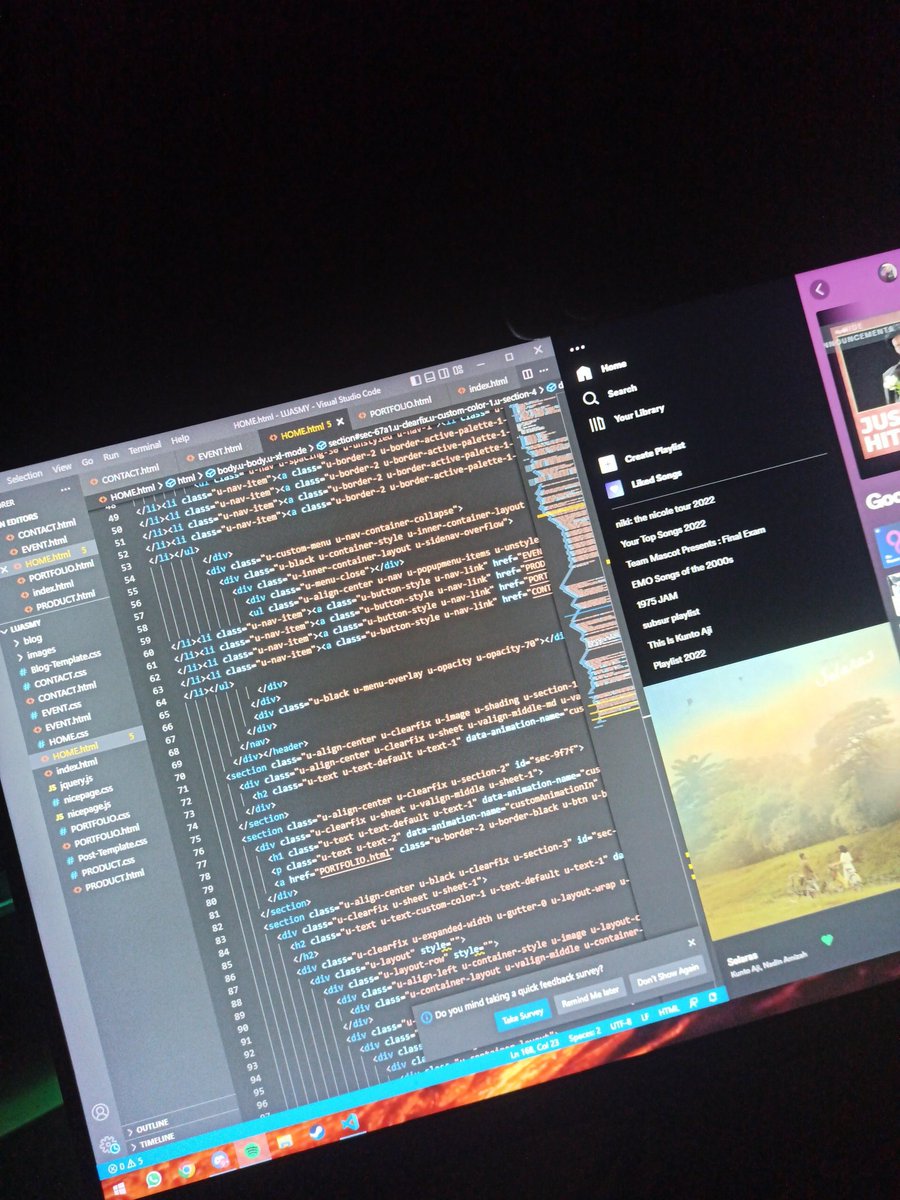
Task: Click the status bar notifications bell
Action: tap(711, 996)
